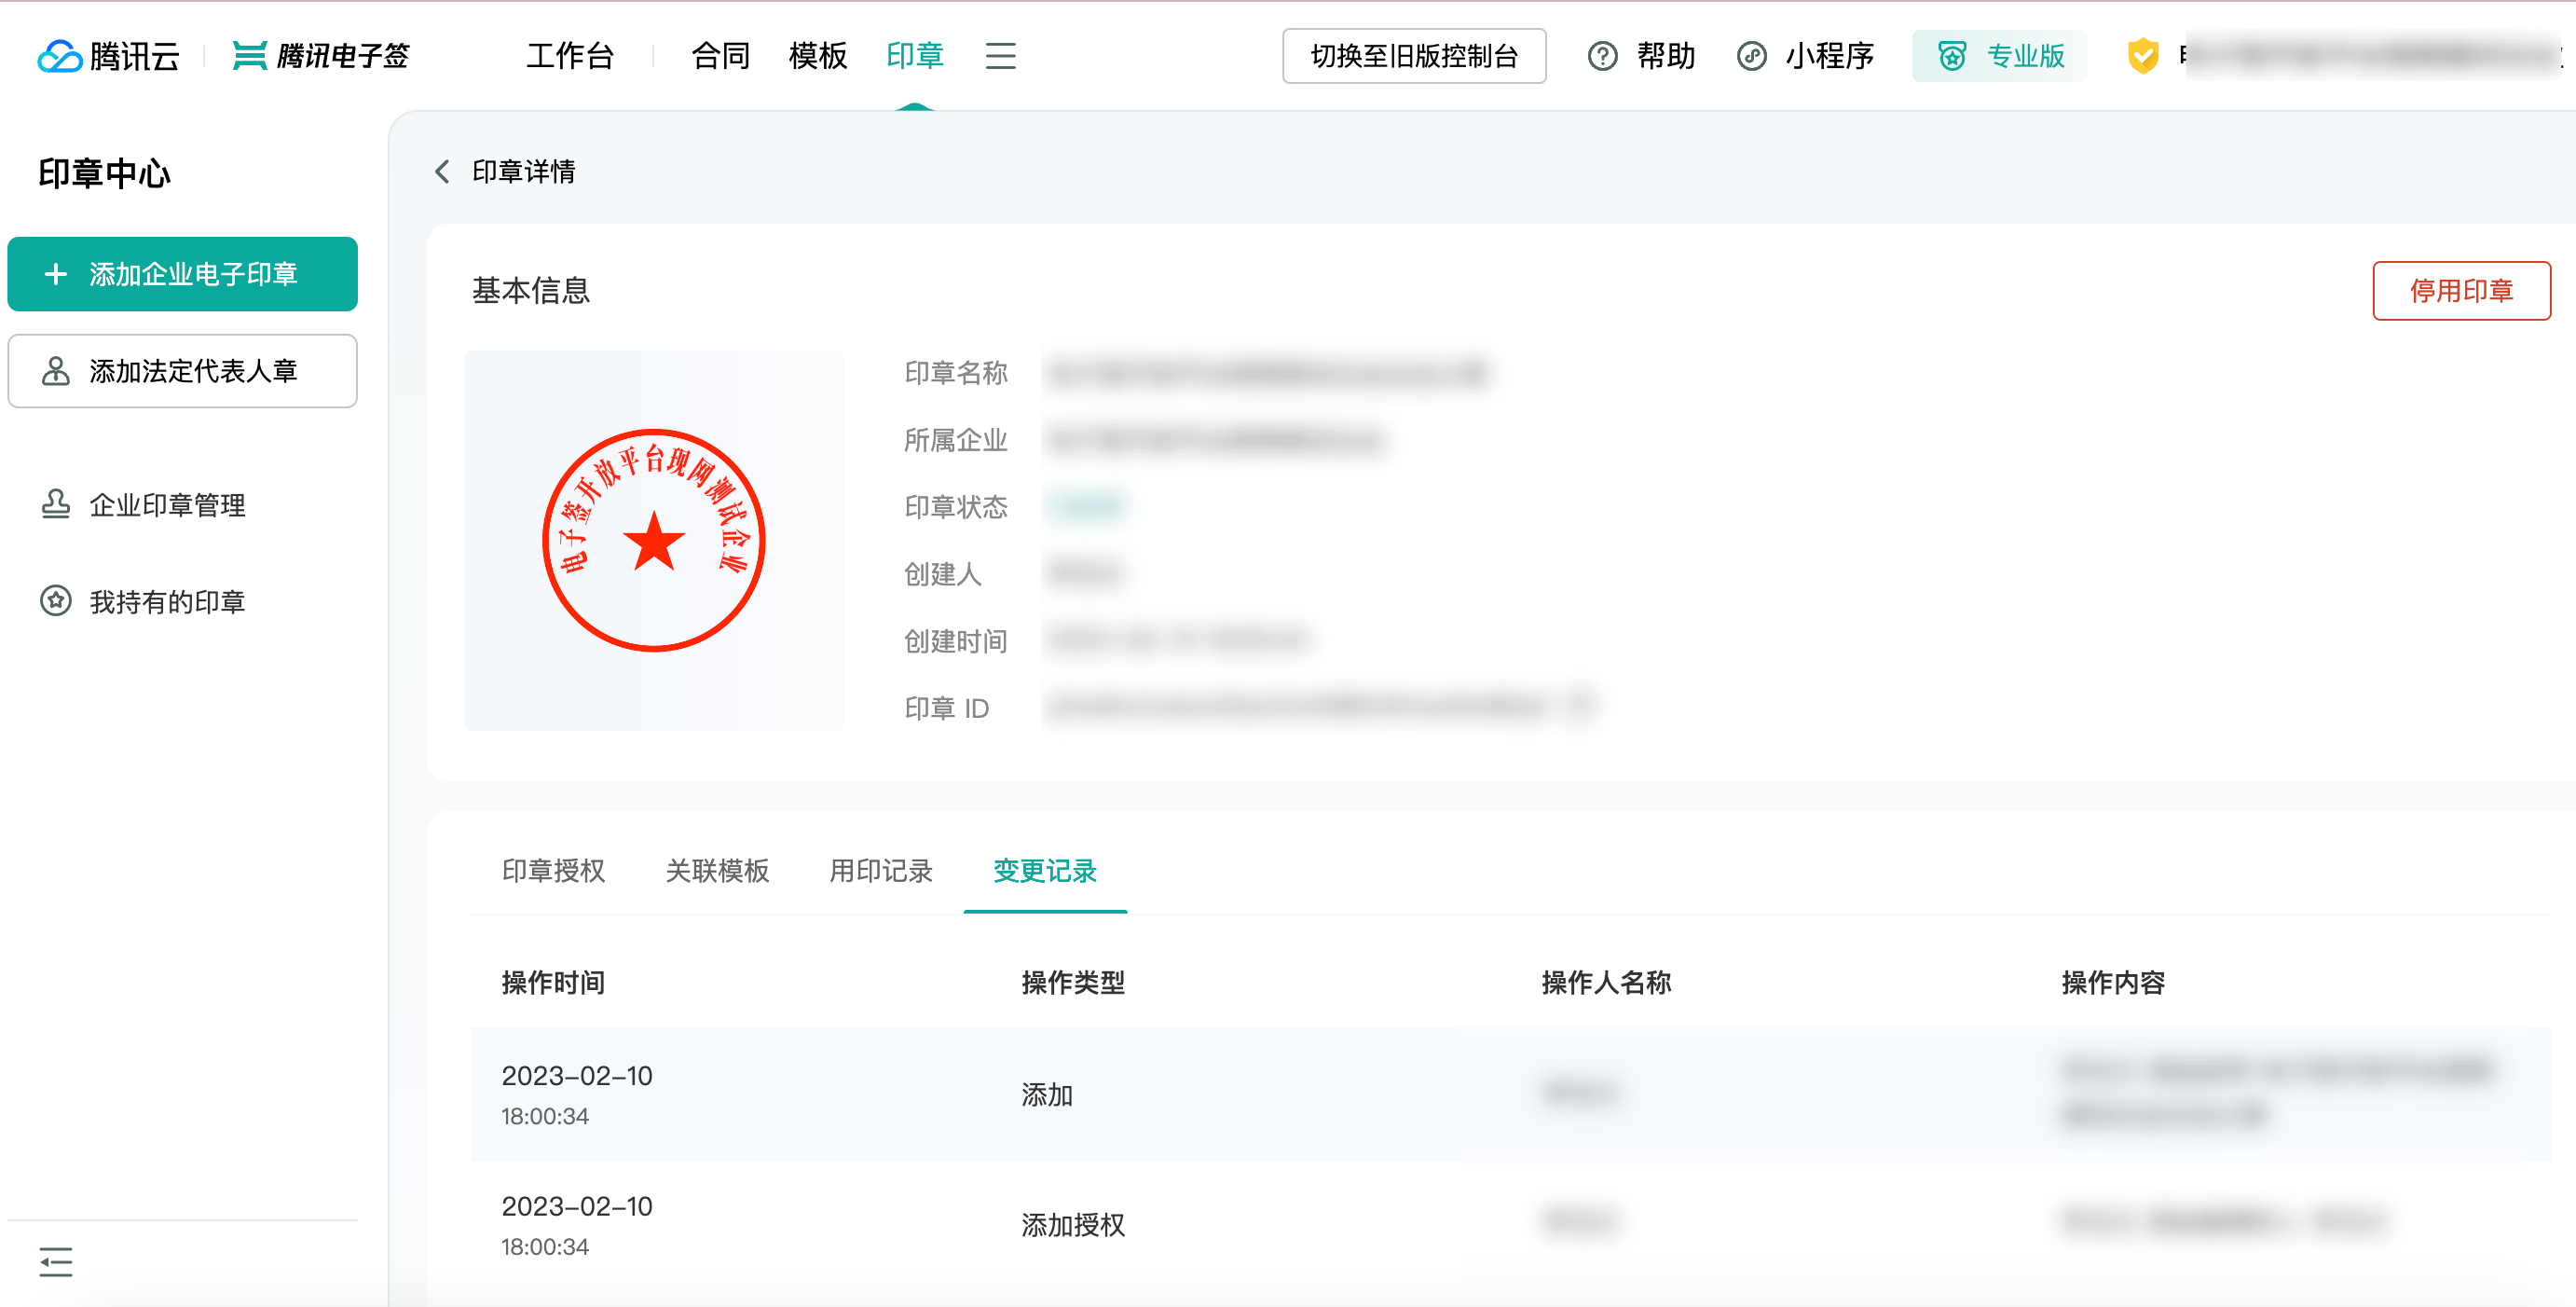Click the 停用印章 button
This screenshot has width=2576, height=1307.
(x=2461, y=291)
